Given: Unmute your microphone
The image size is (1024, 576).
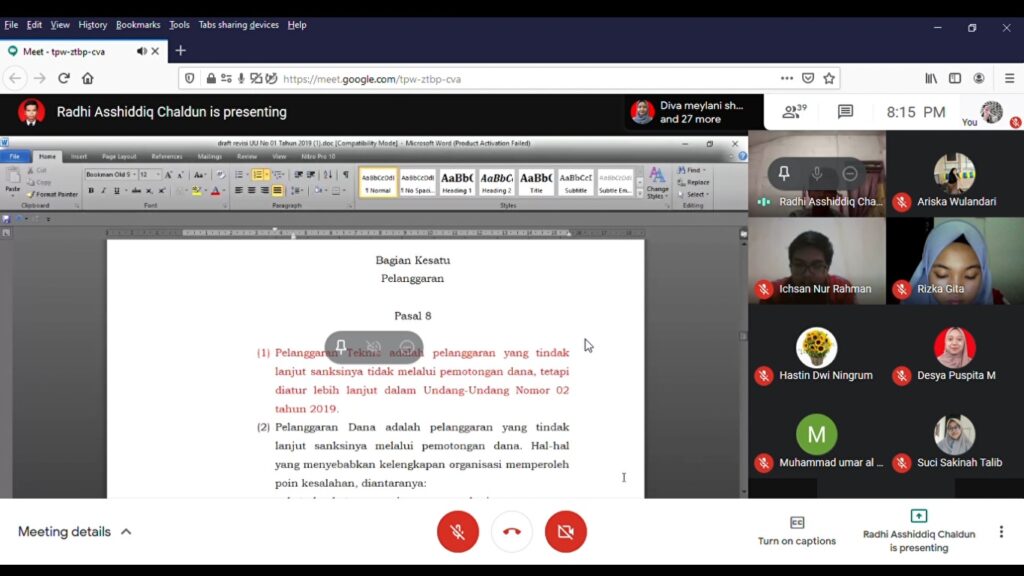Looking at the screenshot, I should (458, 532).
